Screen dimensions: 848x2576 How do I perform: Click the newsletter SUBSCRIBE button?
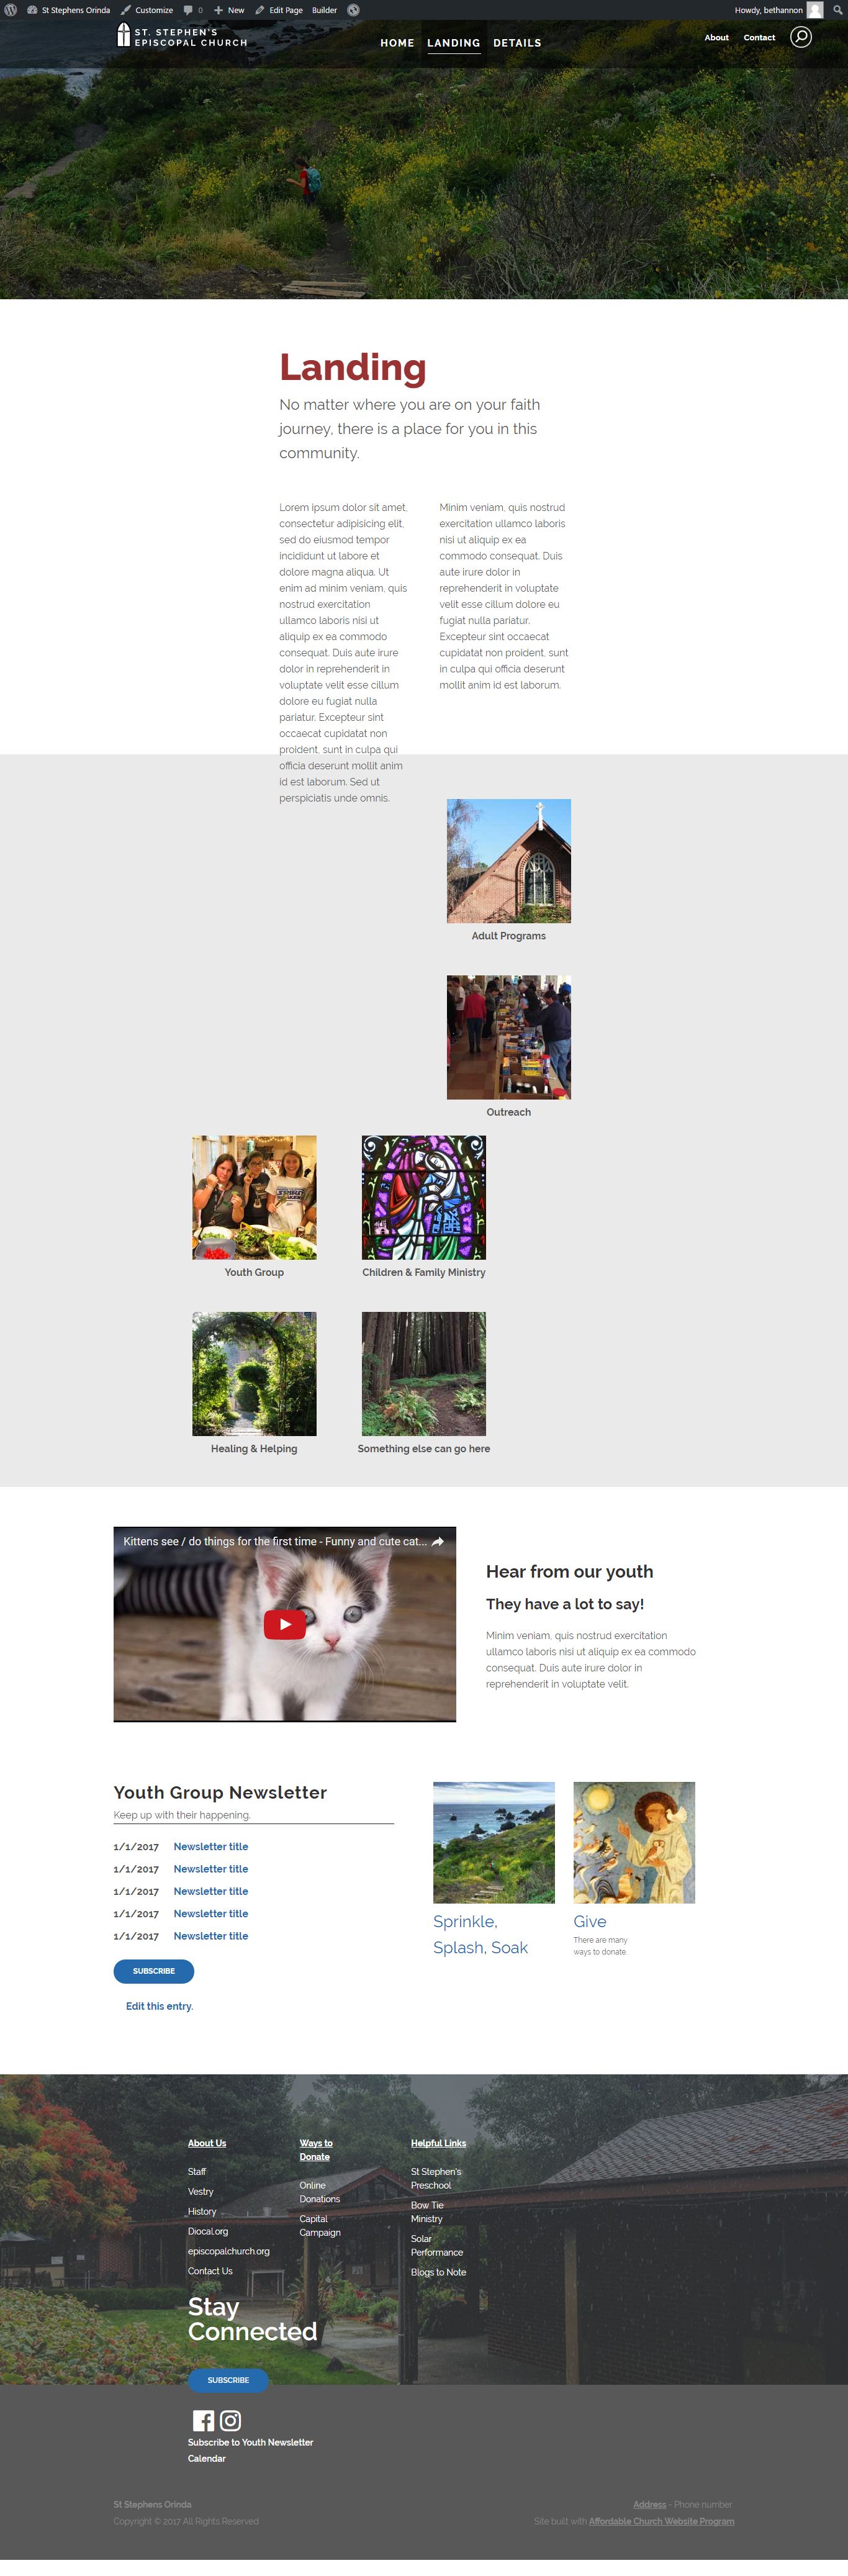click(x=154, y=1971)
